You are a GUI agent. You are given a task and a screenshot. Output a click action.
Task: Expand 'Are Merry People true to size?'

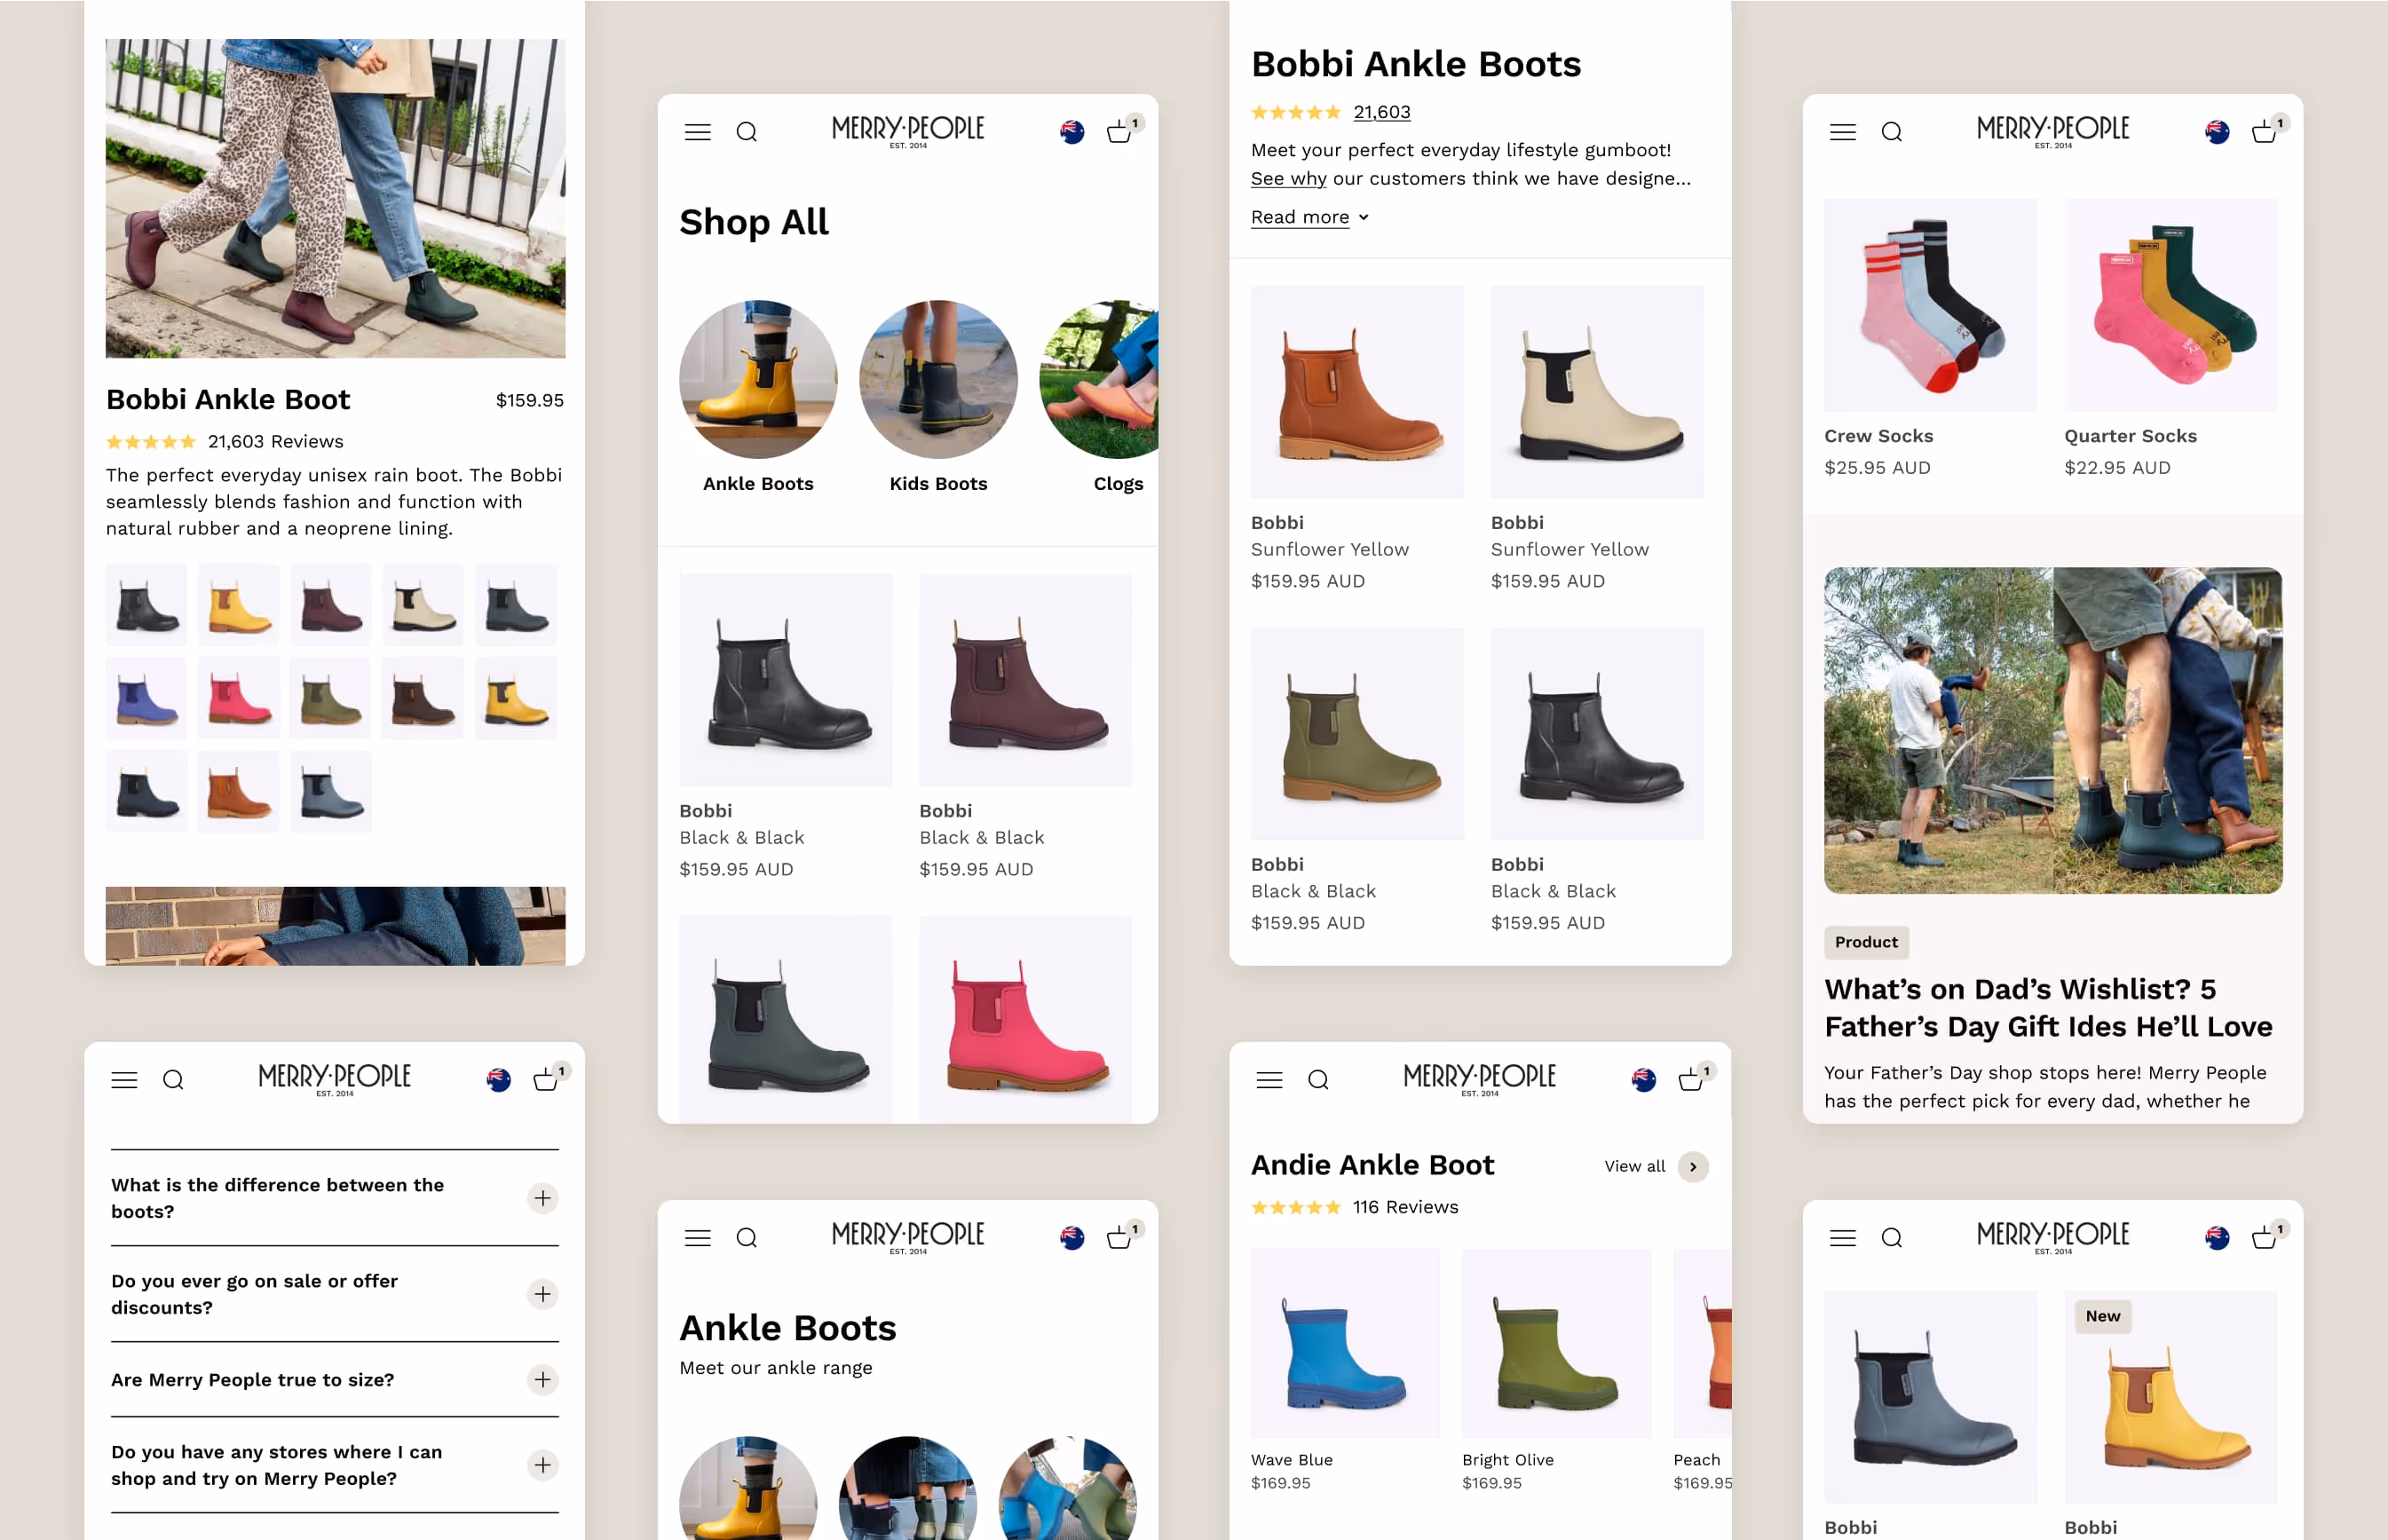pos(542,1380)
